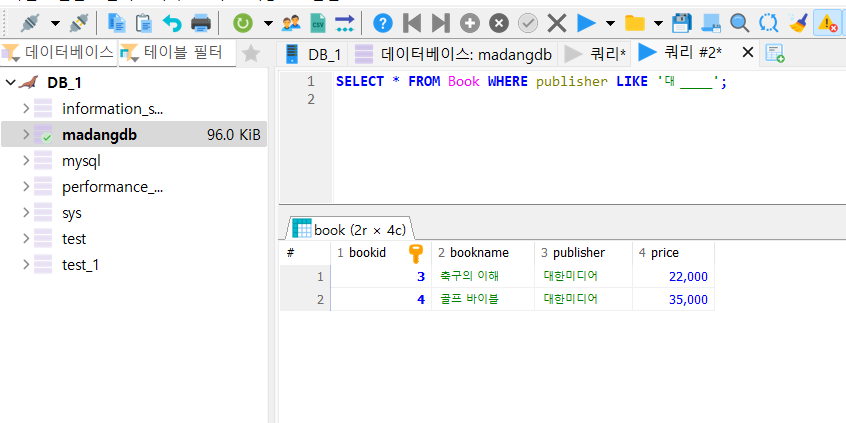Viewport: 846px width, 423px height.
Task: Refresh with the green circular arrow
Action: coord(243,23)
